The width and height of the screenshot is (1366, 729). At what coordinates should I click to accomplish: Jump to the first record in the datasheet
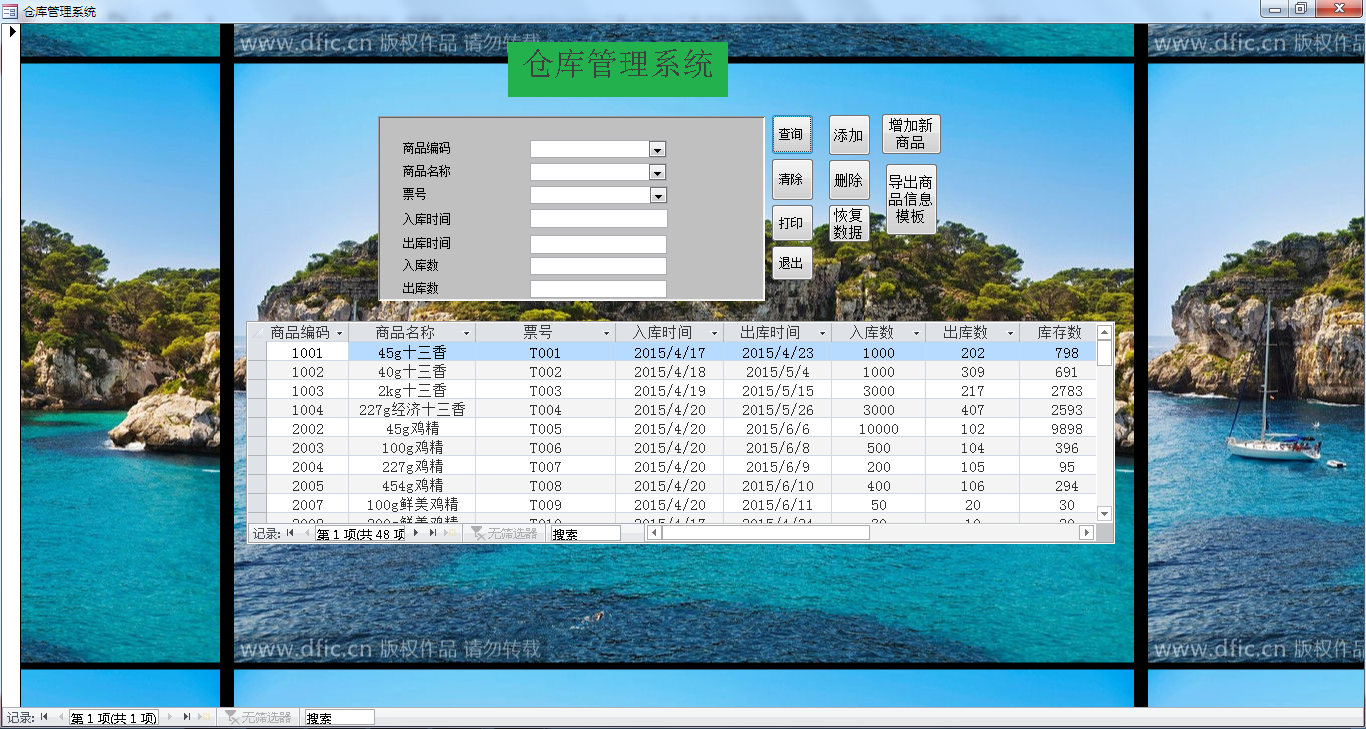pyautogui.click(x=290, y=533)
